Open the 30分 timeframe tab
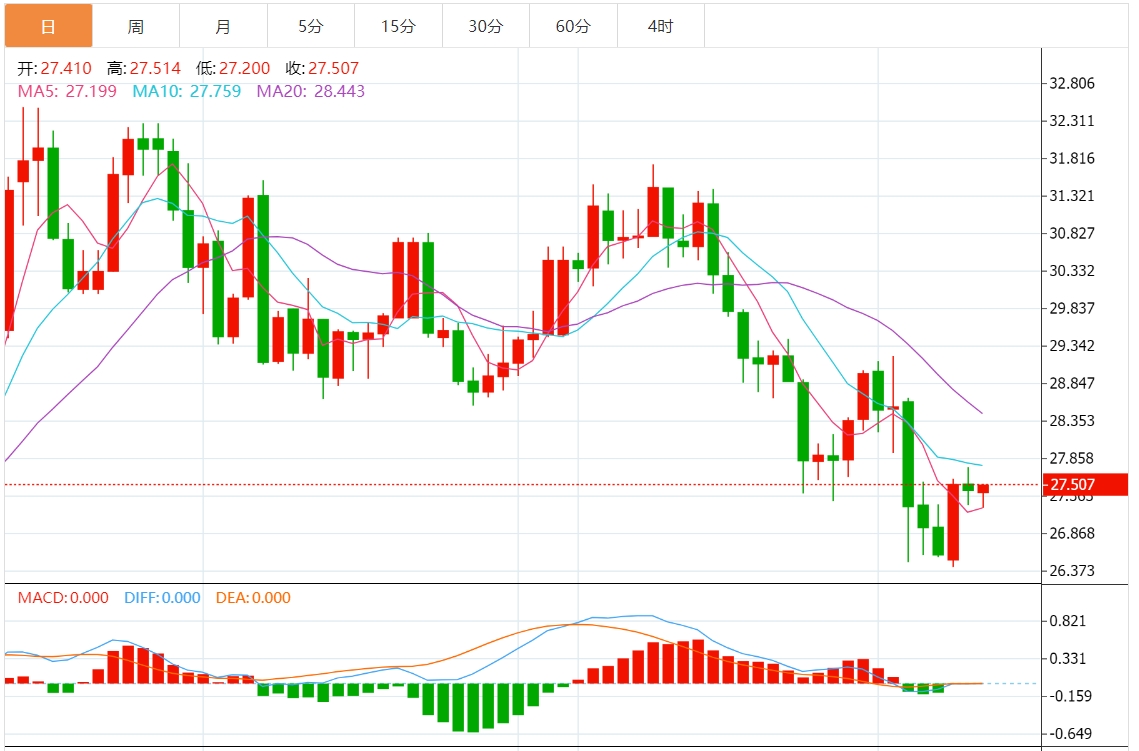 [x=486, y=26]
